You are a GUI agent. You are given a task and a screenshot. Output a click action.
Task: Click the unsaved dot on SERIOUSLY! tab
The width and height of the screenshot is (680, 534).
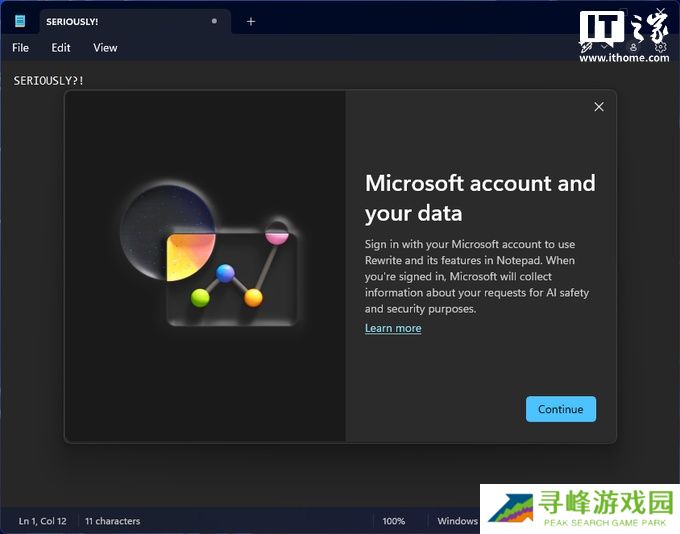(x=214, y=21)
